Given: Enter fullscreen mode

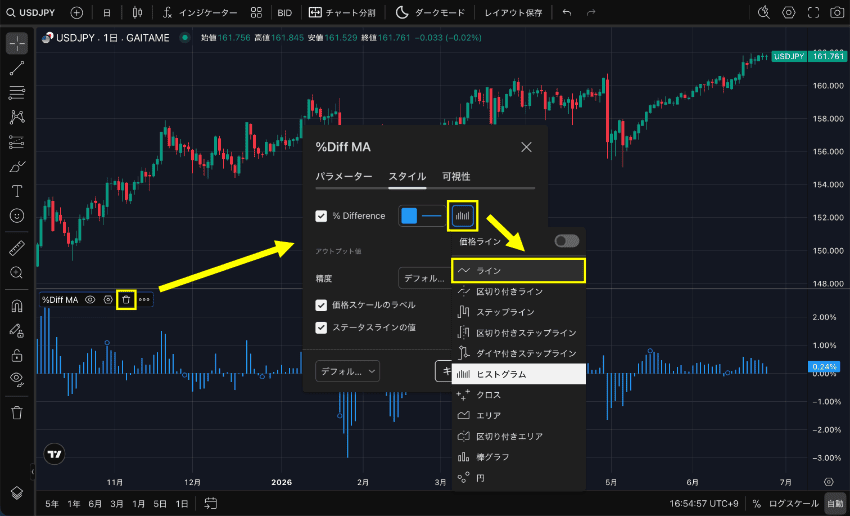Looking at the screenshot, I should (813, 12).
